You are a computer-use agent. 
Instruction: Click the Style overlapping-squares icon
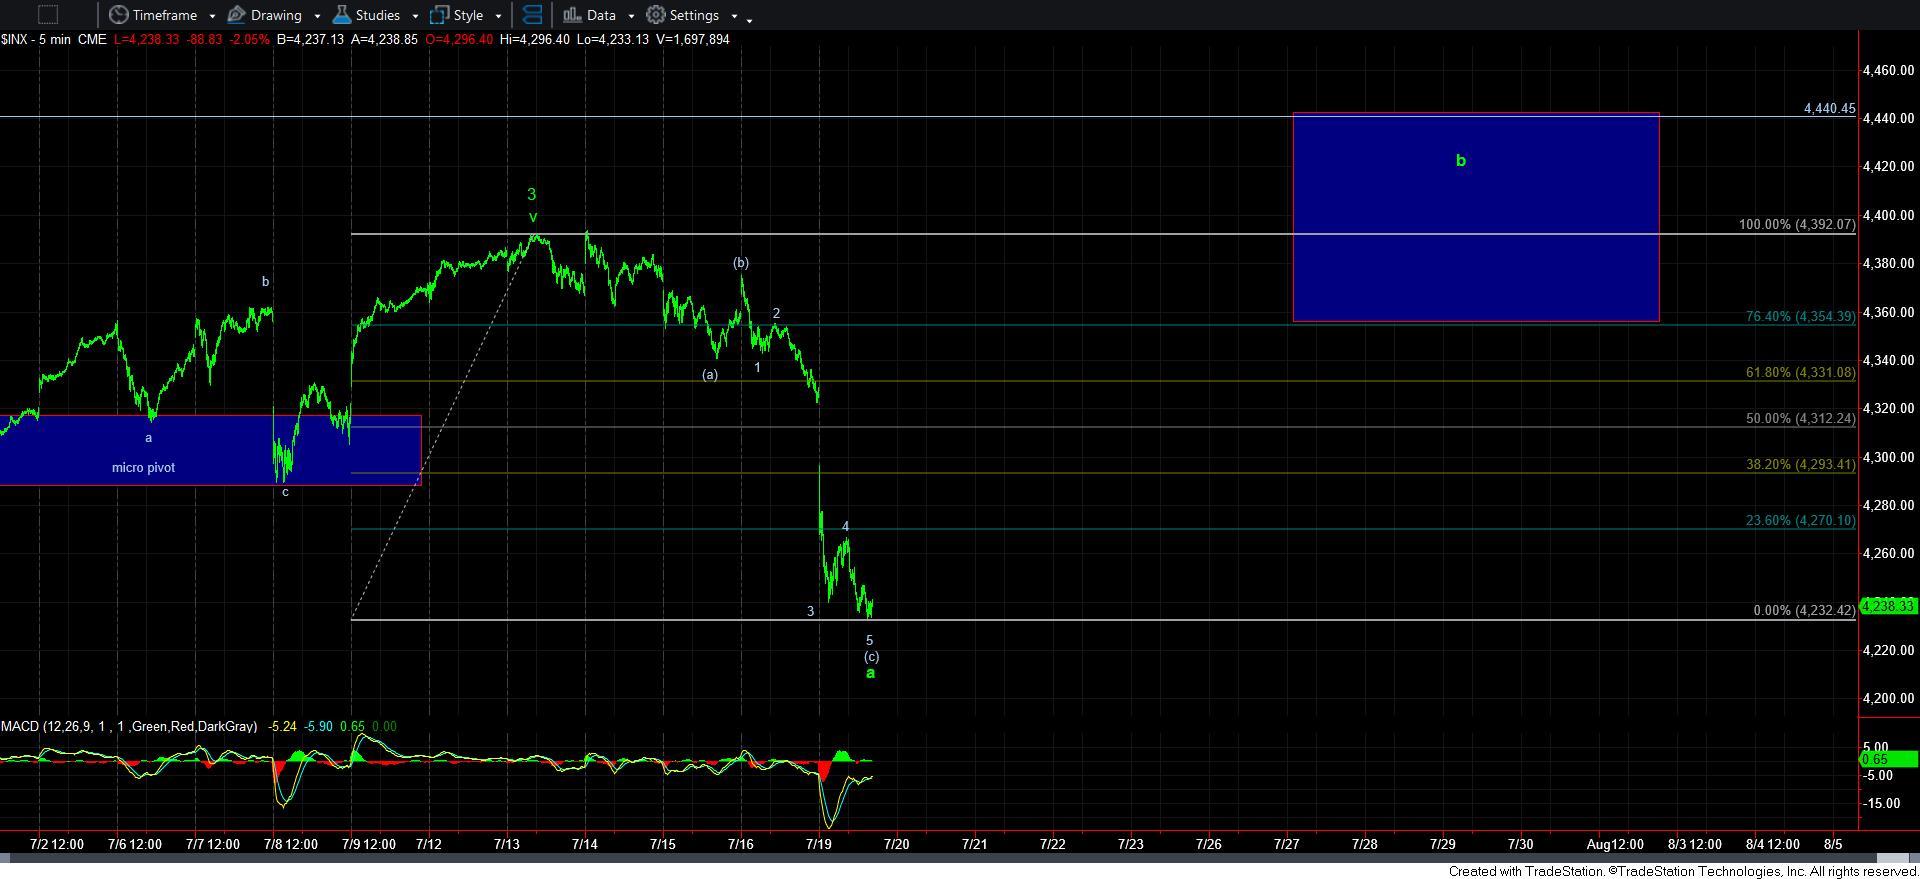[x=439, y=15]
